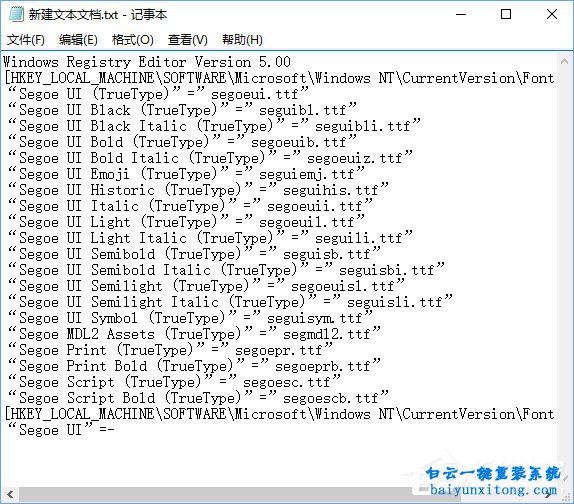The height and width of the screenshot is (504, 574).
Task: Click text 'Segoe Print Bold (TrueType)'
Action: (126, 366)
